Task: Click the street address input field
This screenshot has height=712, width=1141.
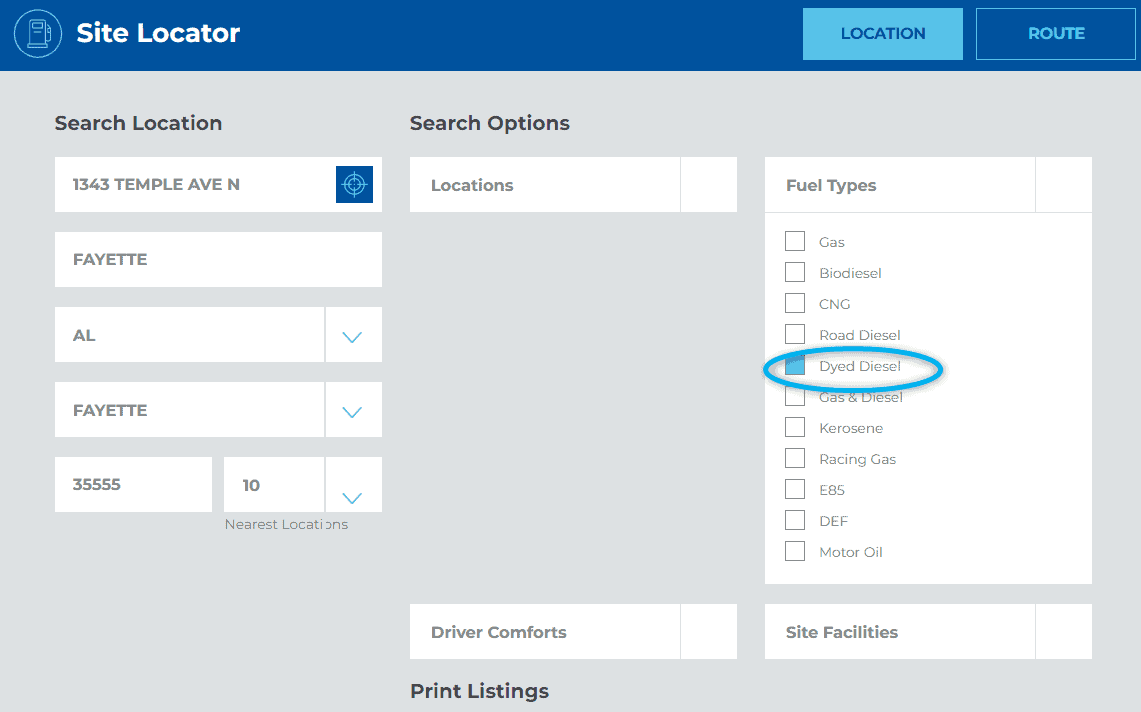Action: (195, 184)
